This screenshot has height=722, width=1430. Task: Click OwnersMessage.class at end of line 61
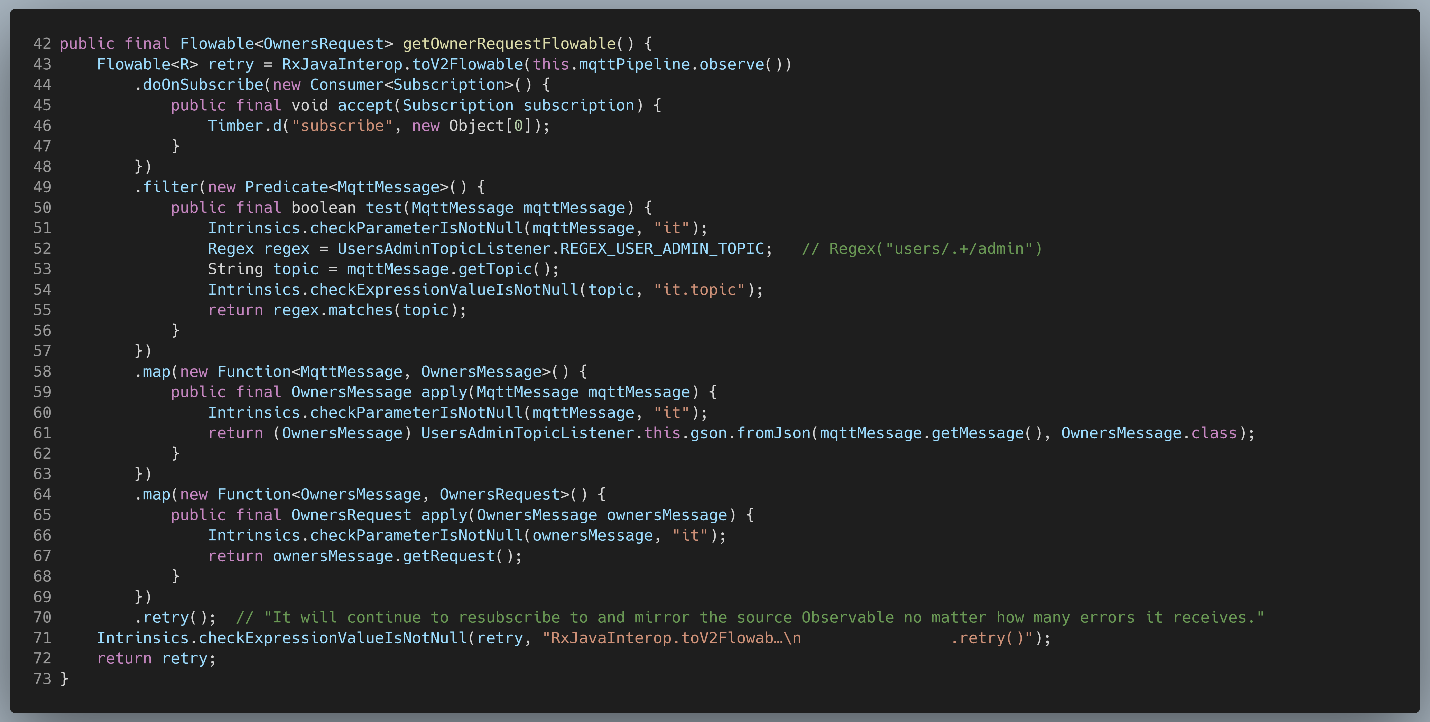[x=1150, y=433]
